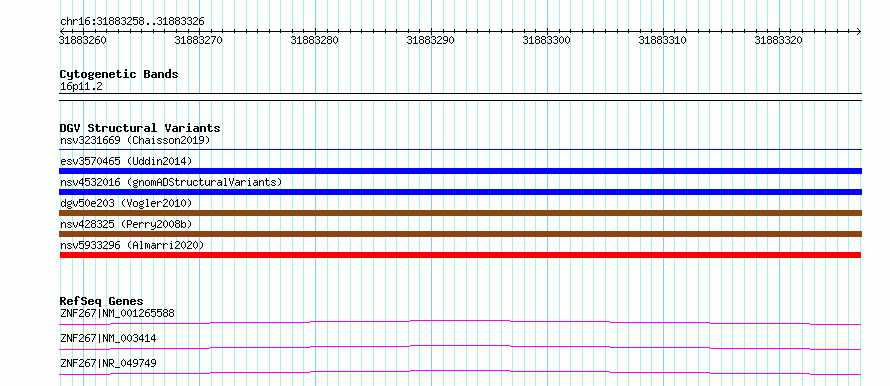
Task: Click the Cytogenetic Bands track title
Action: click(x=119, y=74)
